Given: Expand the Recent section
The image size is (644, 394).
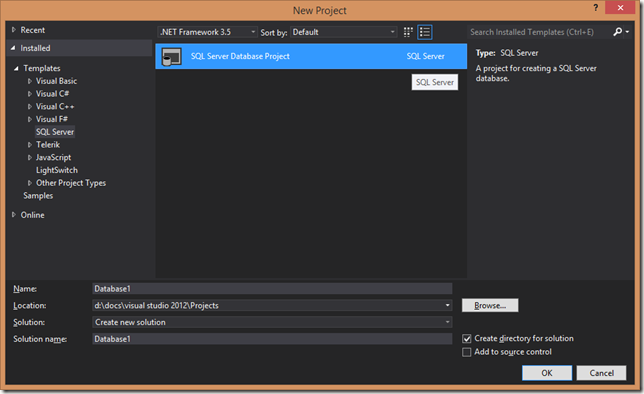Looking at the screenshot, I should 14,30.
